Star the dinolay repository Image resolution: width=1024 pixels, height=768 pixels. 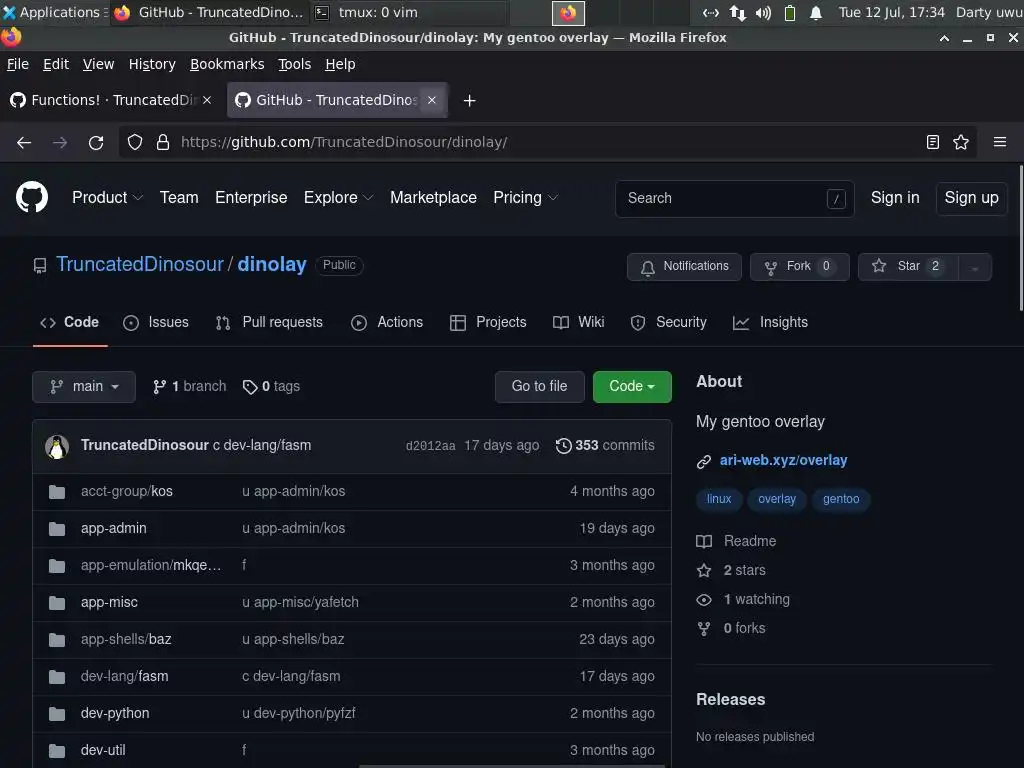pos(908,267)
